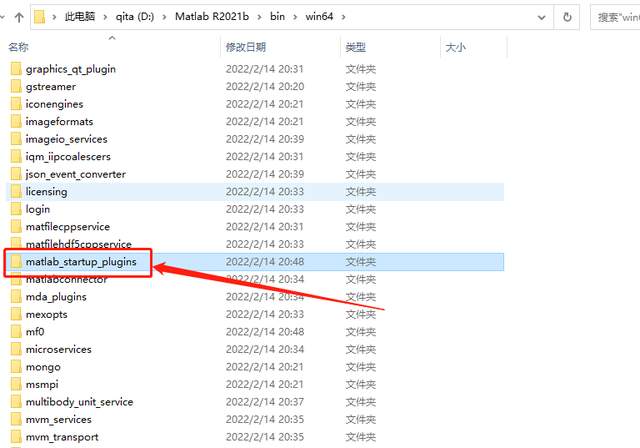
Task: Select the iconengines folder name
Action: 54,104
